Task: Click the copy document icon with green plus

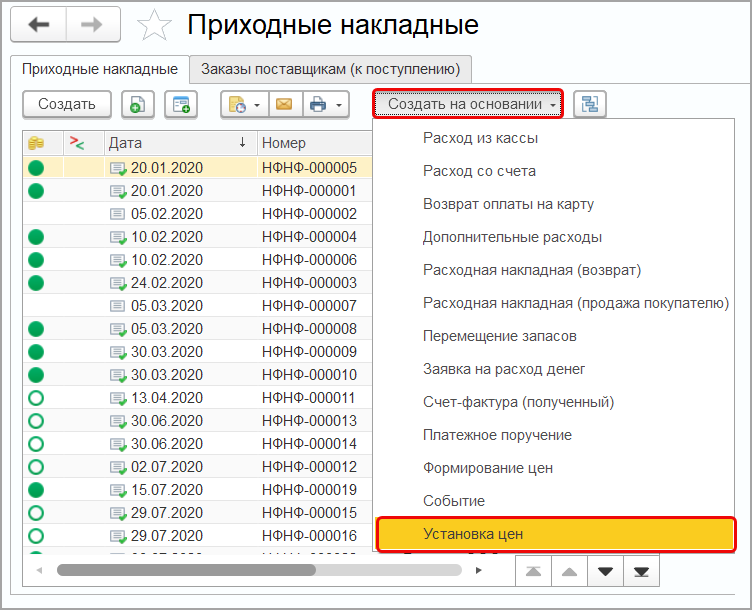Action: click(137, 104)
